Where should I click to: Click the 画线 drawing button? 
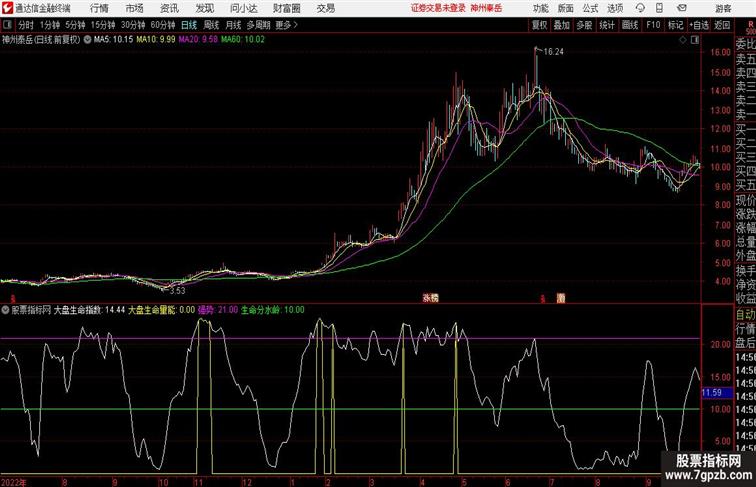630,25
